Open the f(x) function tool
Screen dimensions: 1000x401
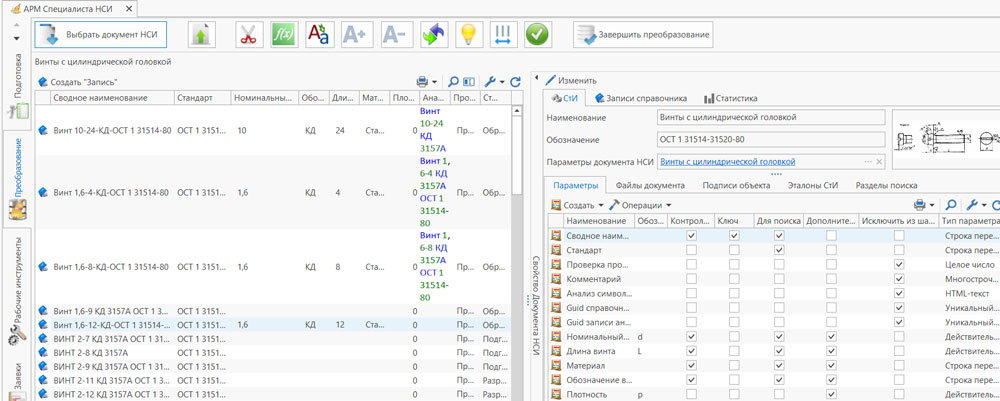[283, 35]
